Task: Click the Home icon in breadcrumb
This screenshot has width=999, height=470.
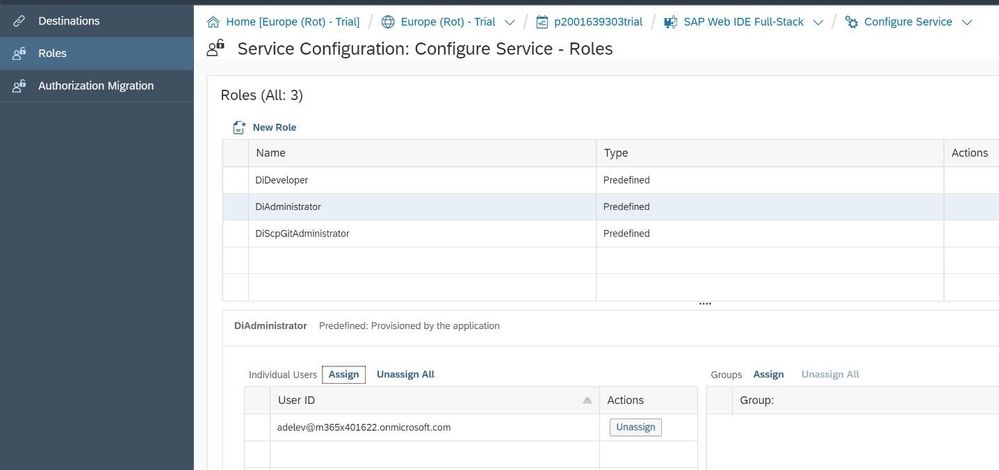Action: tap(212, 22)
